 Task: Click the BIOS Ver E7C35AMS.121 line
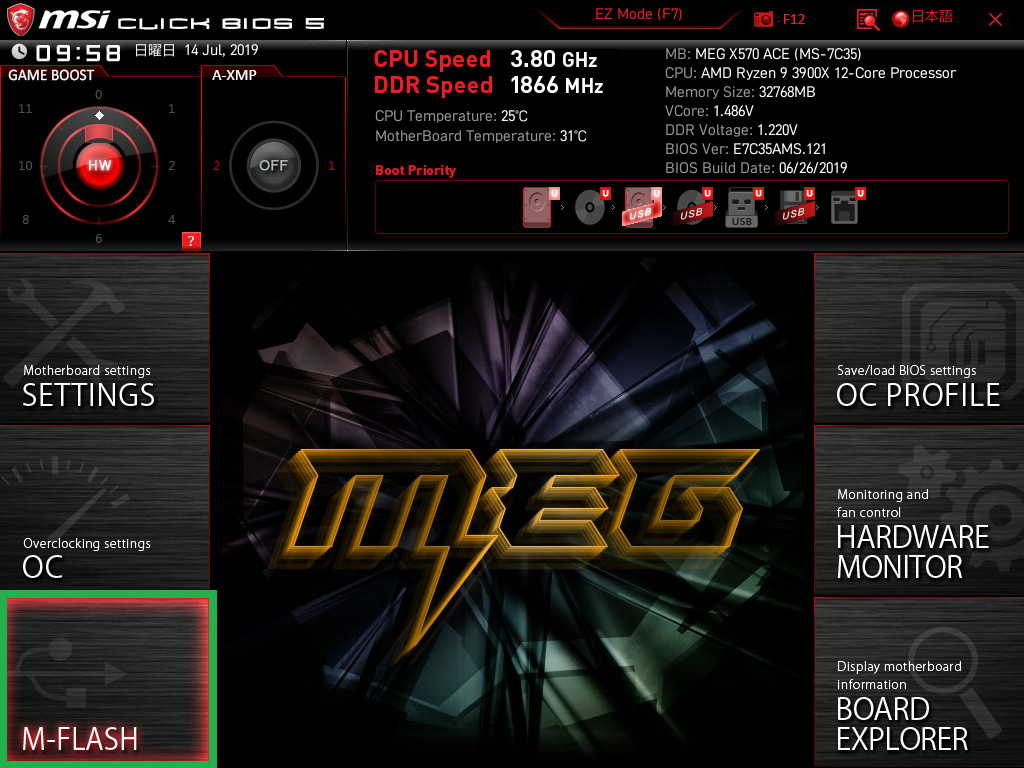(x=745, y=149)
